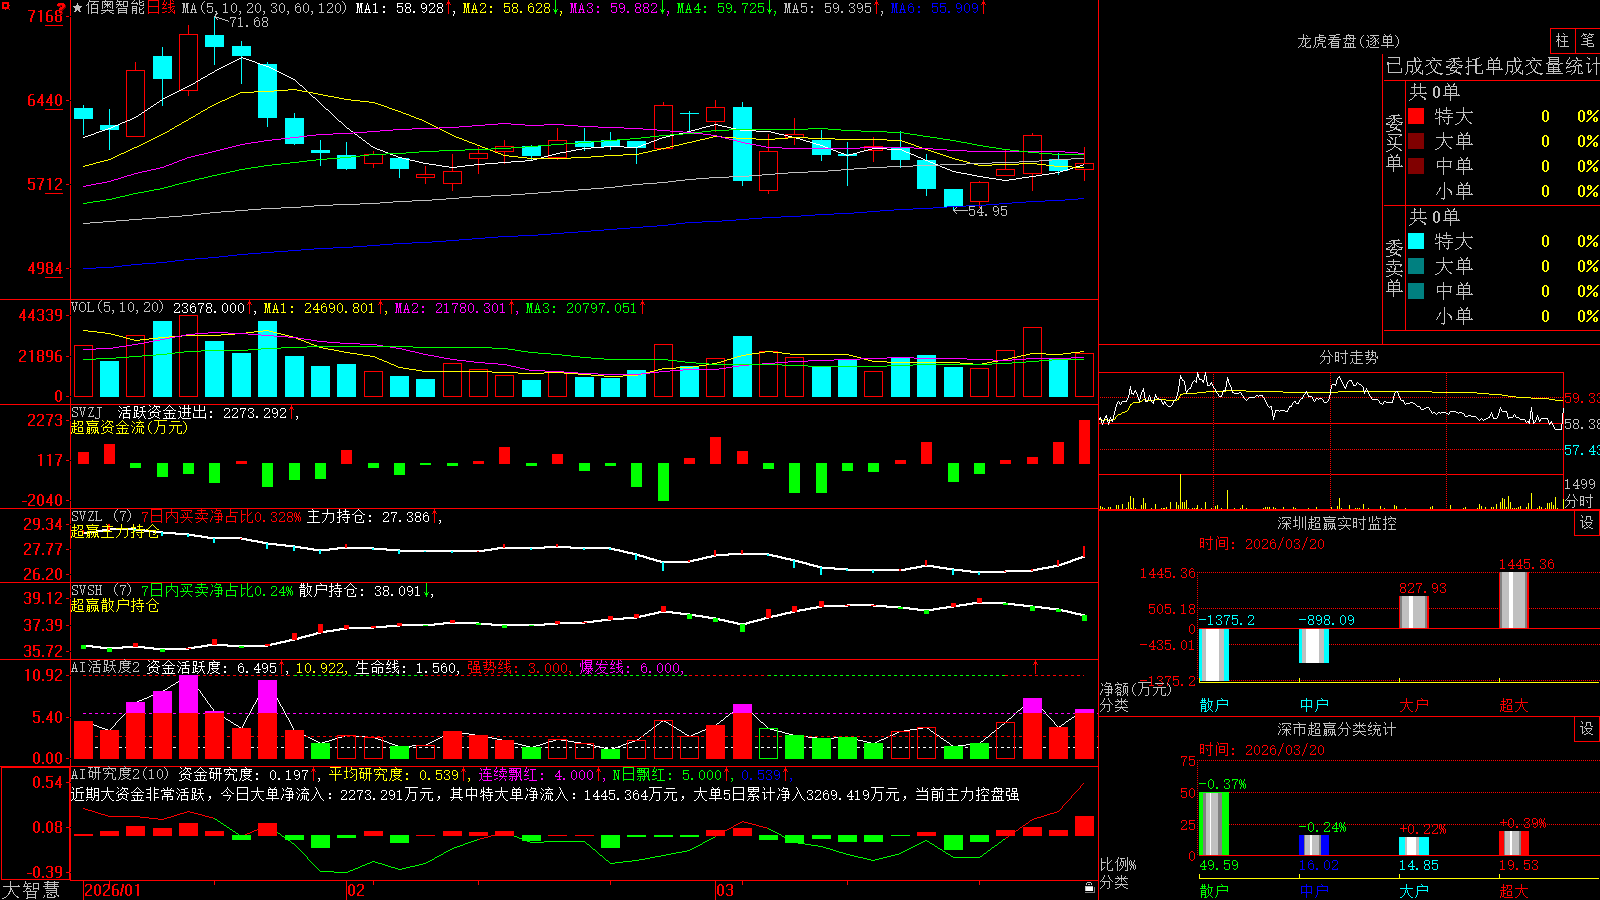Click the blue 16.02 中户 bar in classification stats
The image size is (1600, 900).
click(x=1314, y=845)
